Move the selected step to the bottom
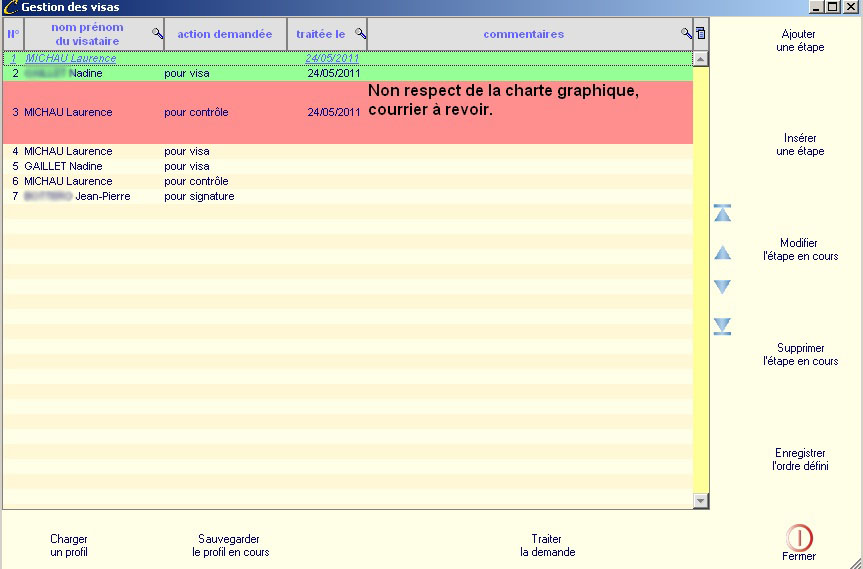Viewport: 863px width, 569px height. pyautogui.click(x=722, y=326)
